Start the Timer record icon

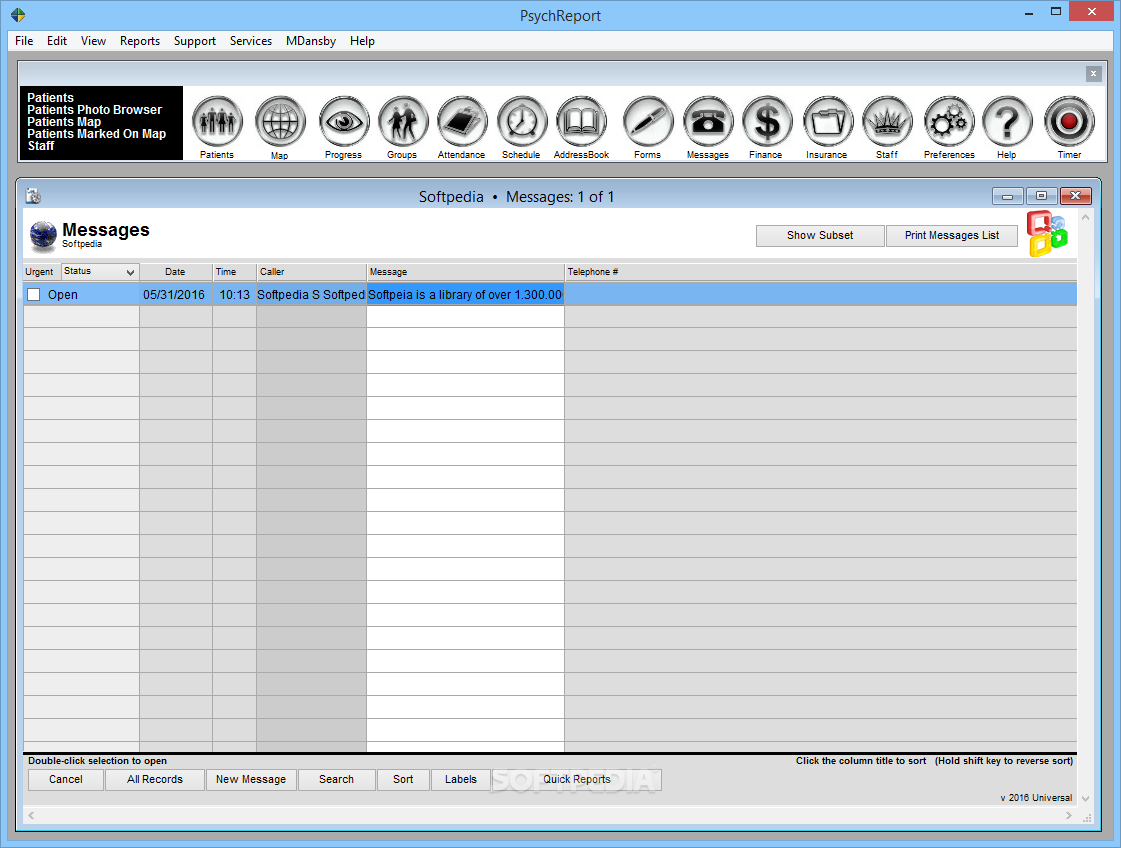pos(1069,121)
